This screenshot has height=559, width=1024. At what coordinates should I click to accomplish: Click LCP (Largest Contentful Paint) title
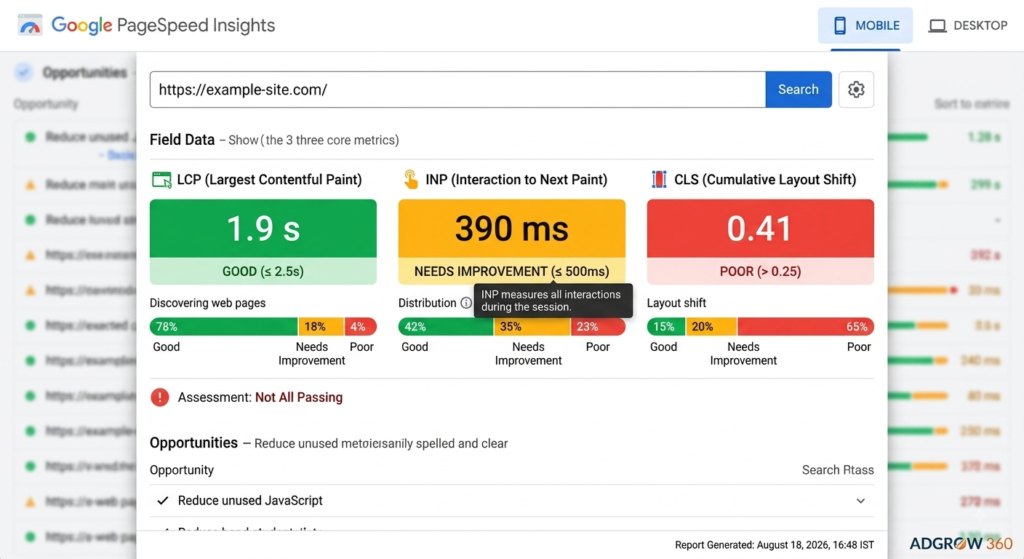269,180
